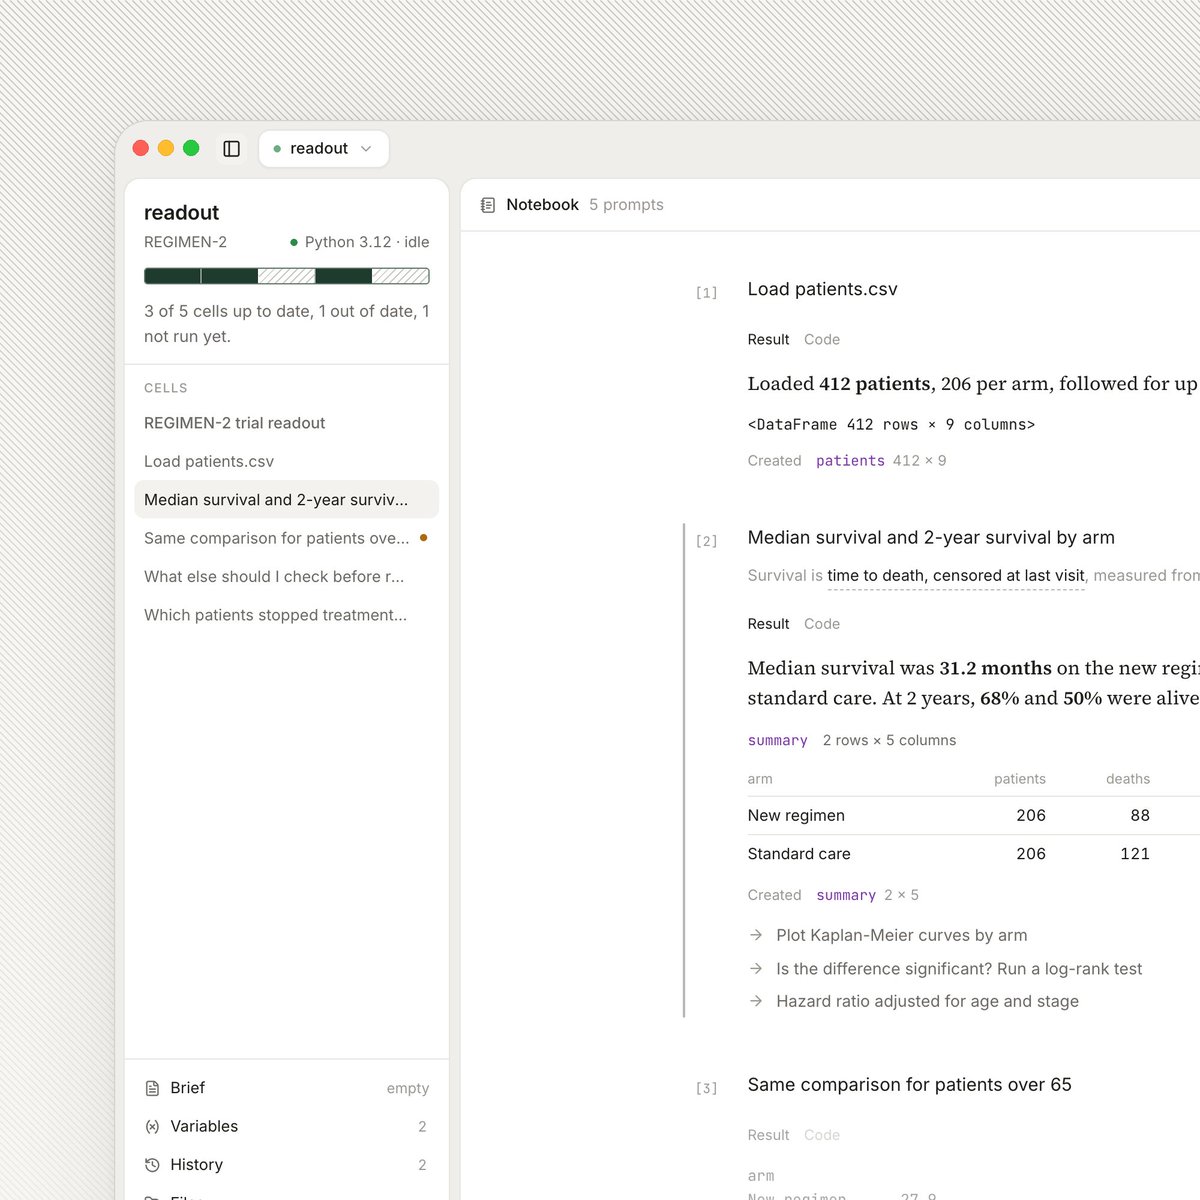Click summary variable in the Created line
Viewport: 1200px width, 1200px height.
846,896
